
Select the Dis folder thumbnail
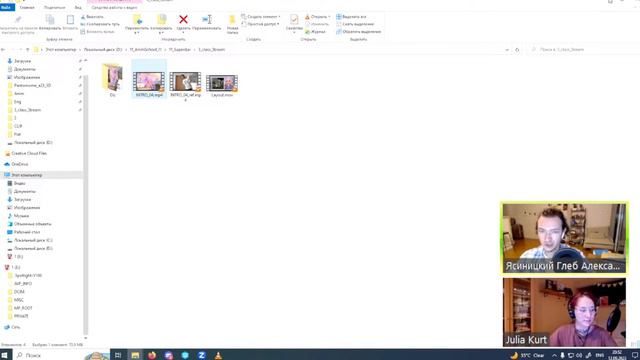(x=113, y=80)
